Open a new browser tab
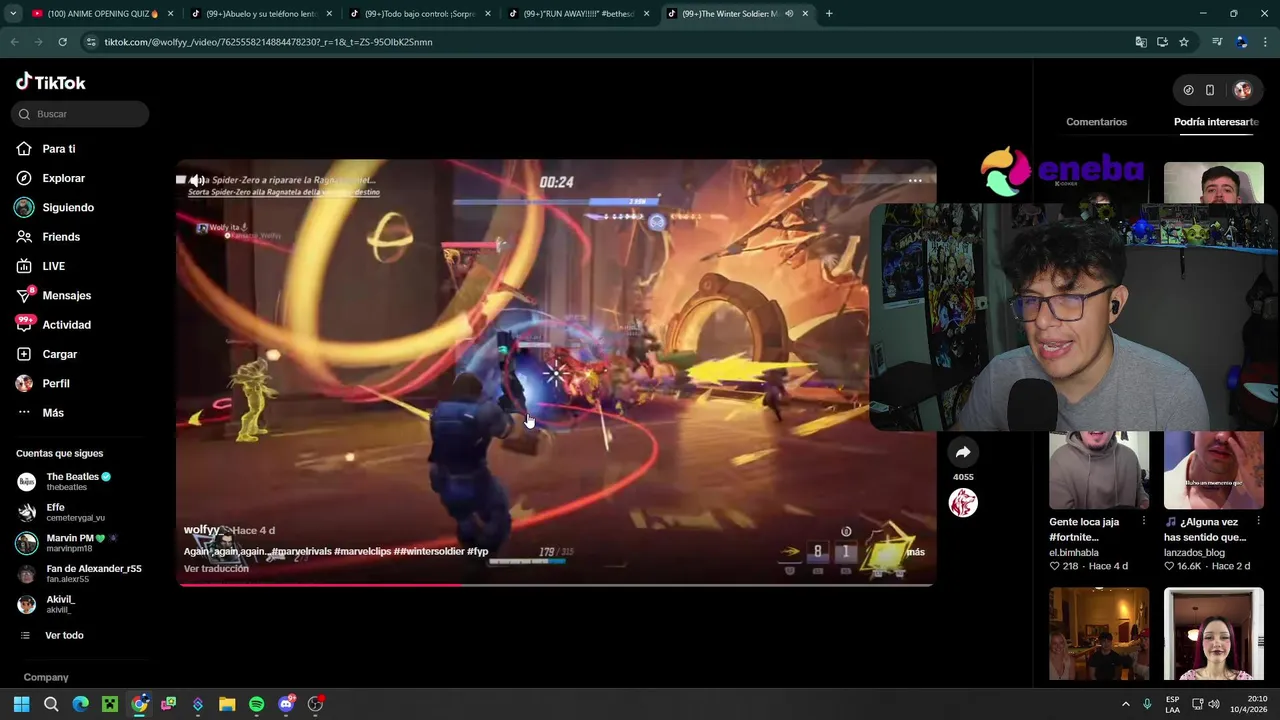The height and width of the screenshot is (720, 1280). point(829,14)
